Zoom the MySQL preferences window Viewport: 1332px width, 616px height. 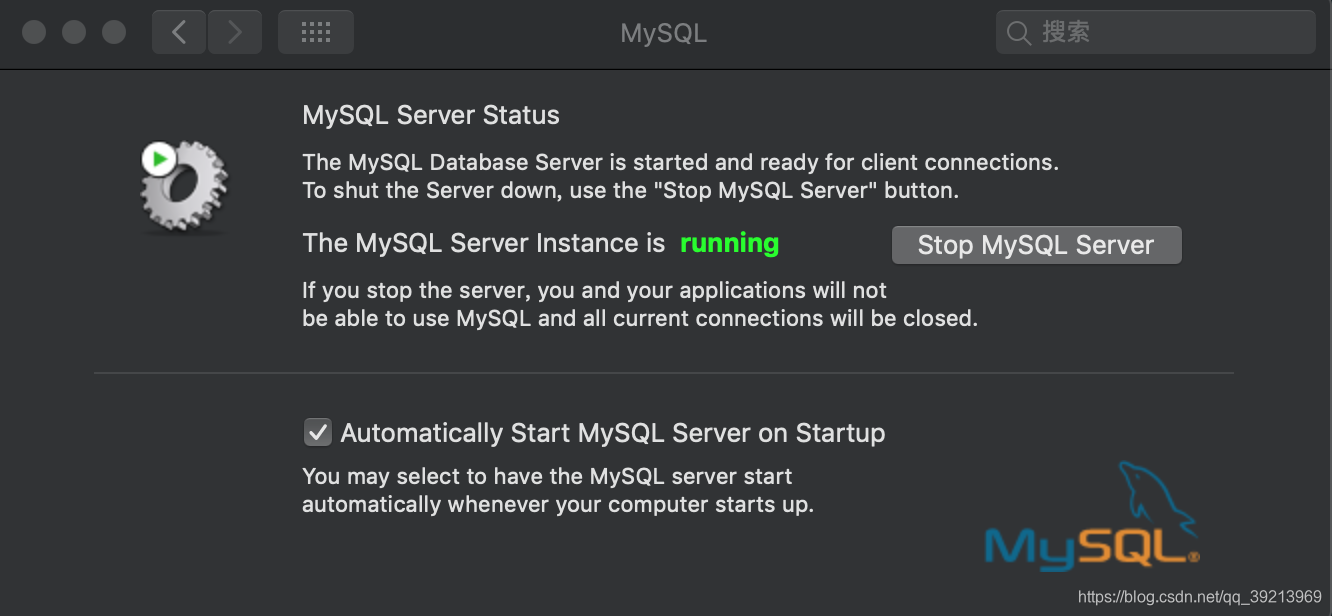point(114,32)
